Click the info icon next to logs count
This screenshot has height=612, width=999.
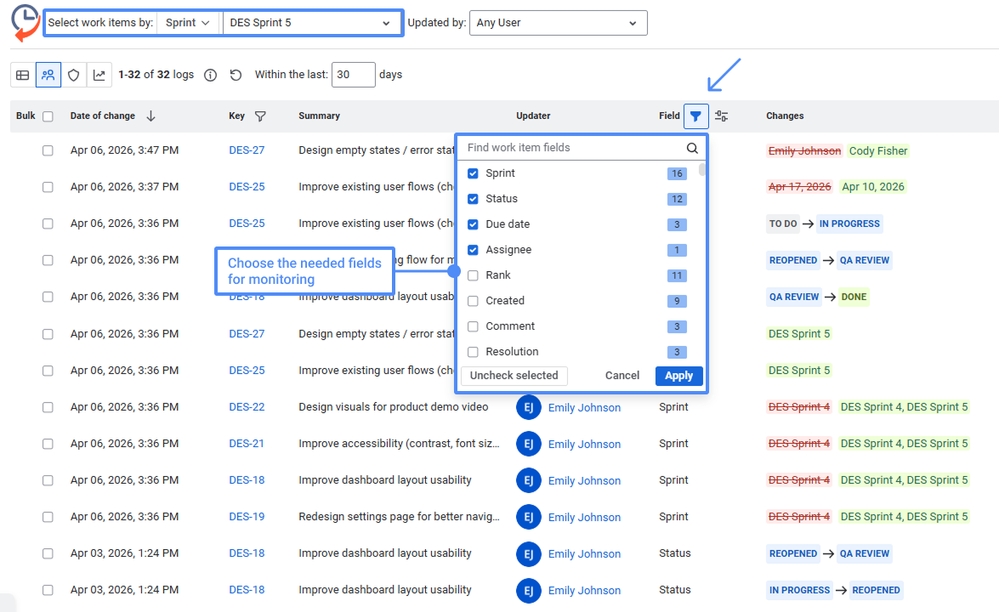[210, 74]
